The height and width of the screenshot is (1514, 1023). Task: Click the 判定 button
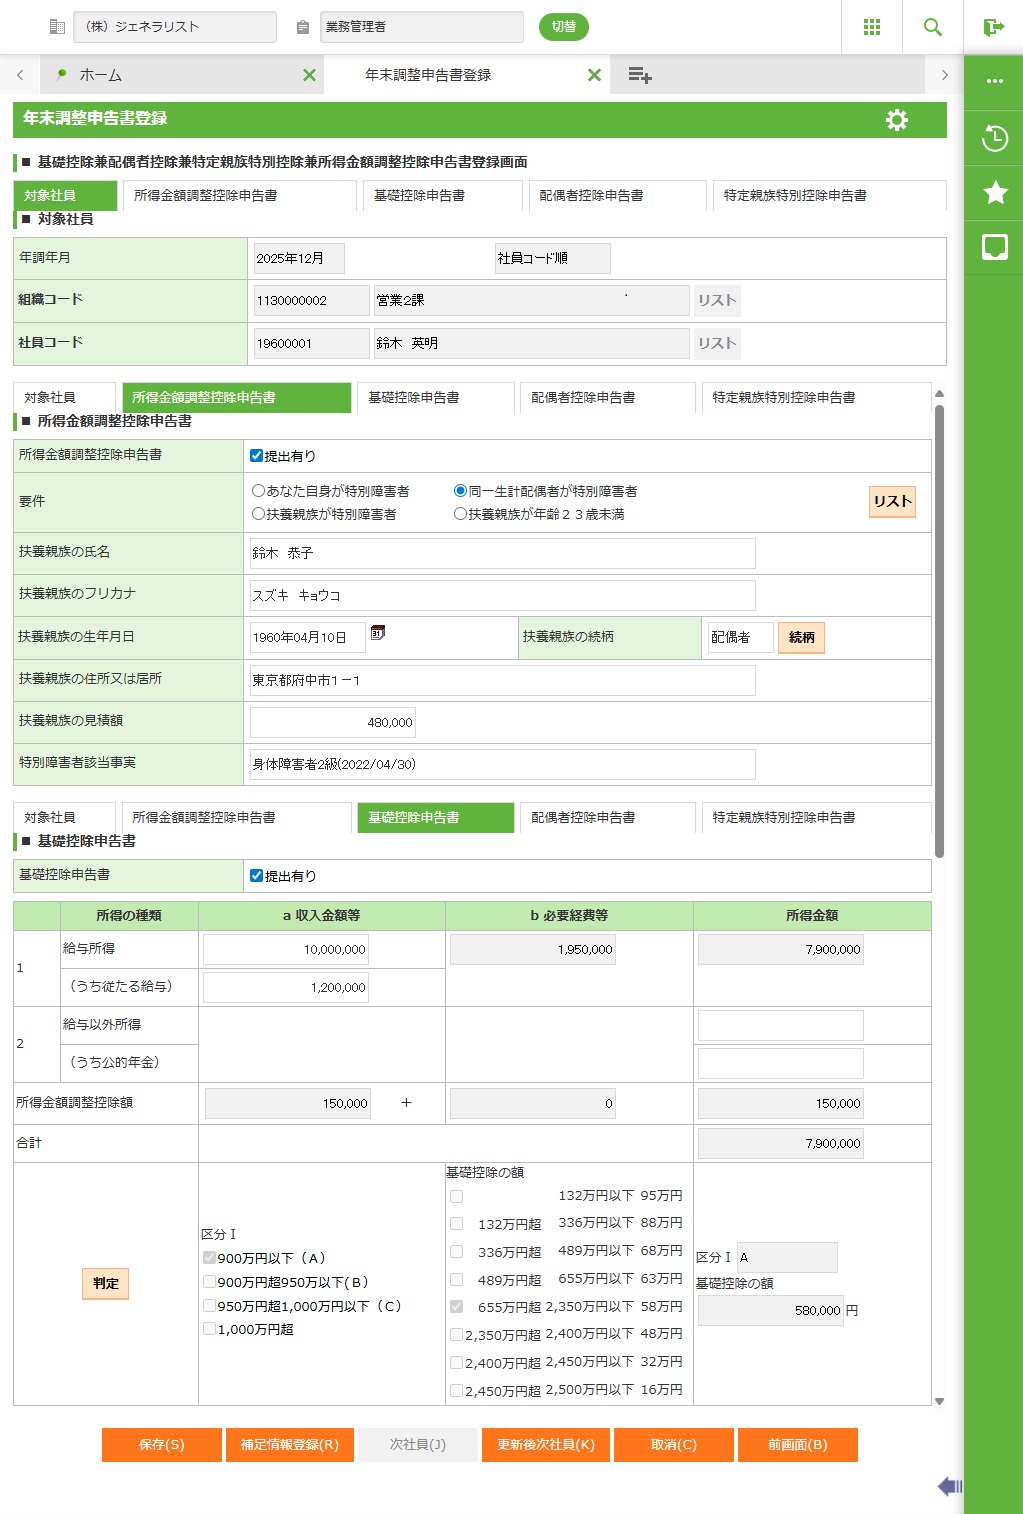[x=105, y=1283]
